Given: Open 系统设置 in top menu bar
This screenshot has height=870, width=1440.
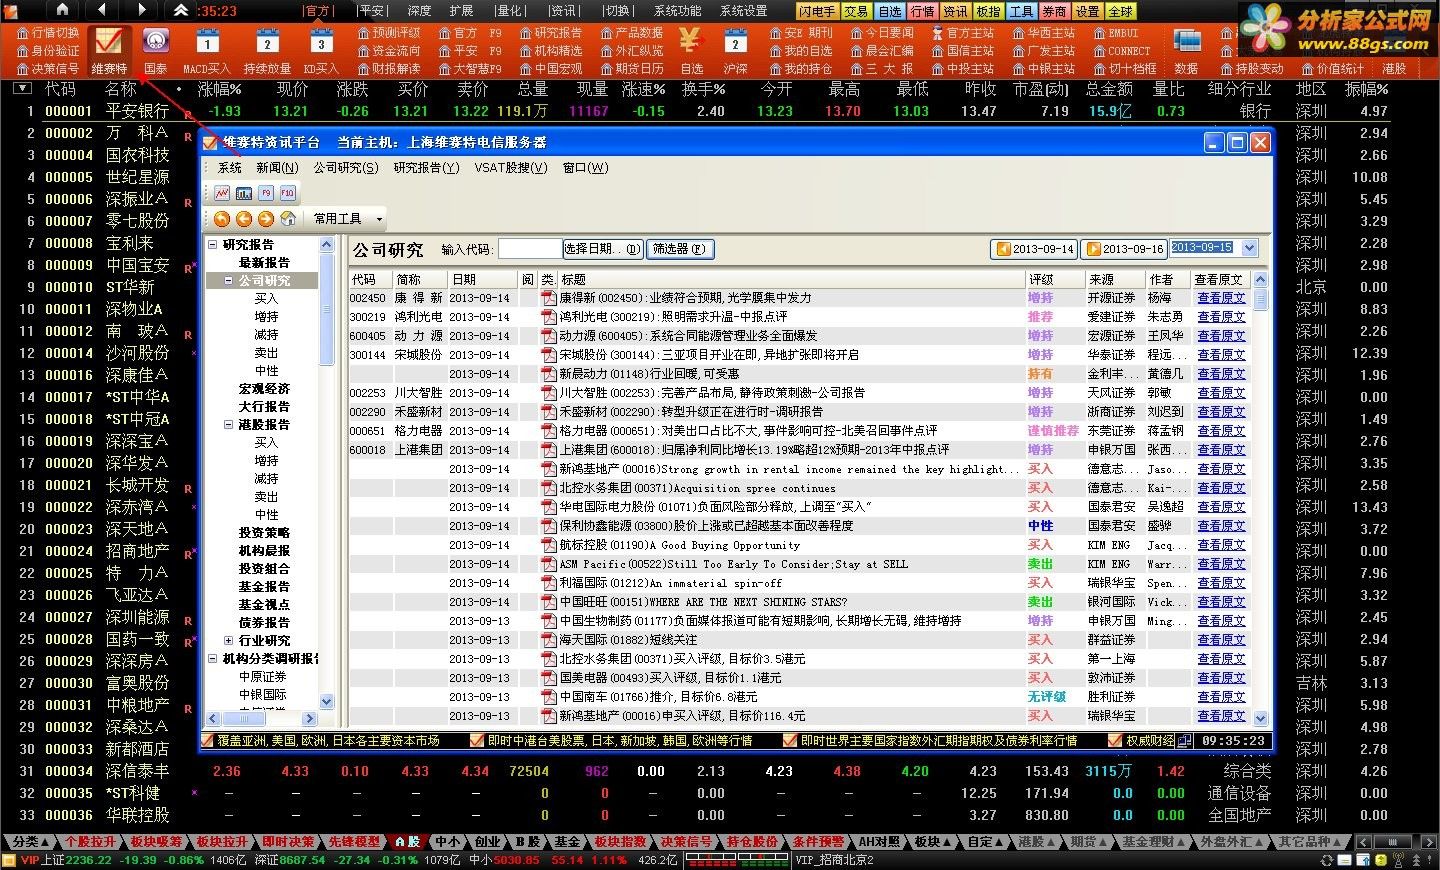Looking at the screenshot, I should pyautogui.click(x=743, y=11).
